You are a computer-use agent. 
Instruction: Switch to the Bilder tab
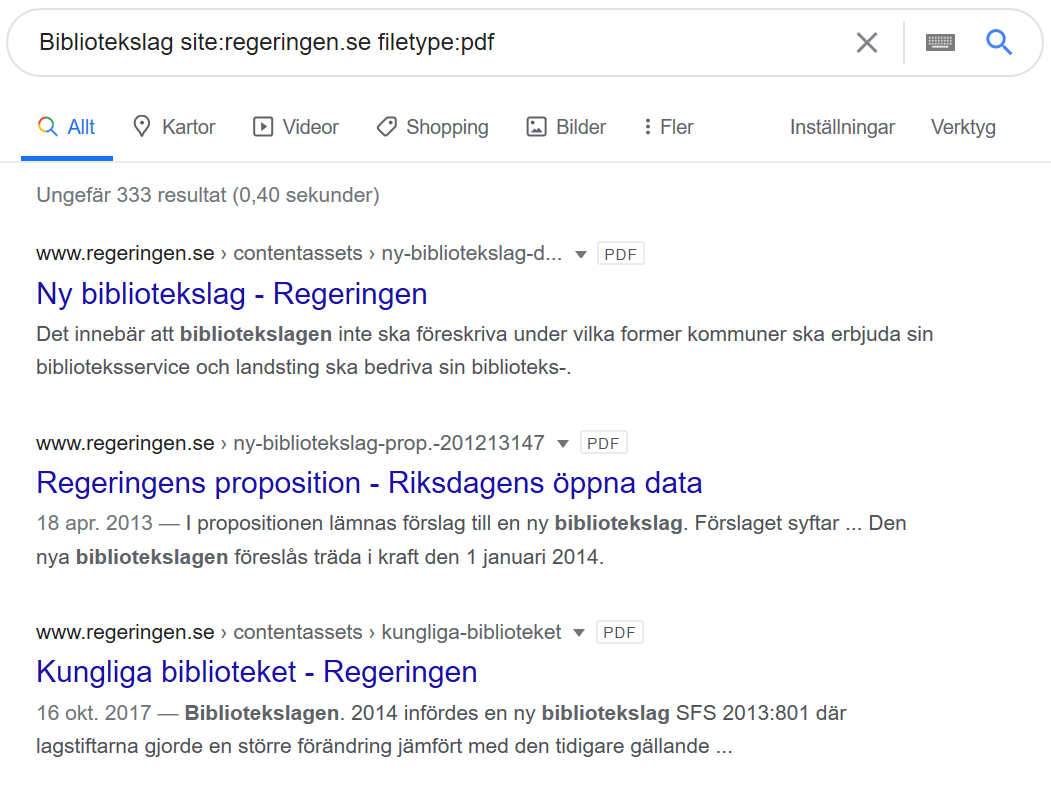(x=566, y=127)
